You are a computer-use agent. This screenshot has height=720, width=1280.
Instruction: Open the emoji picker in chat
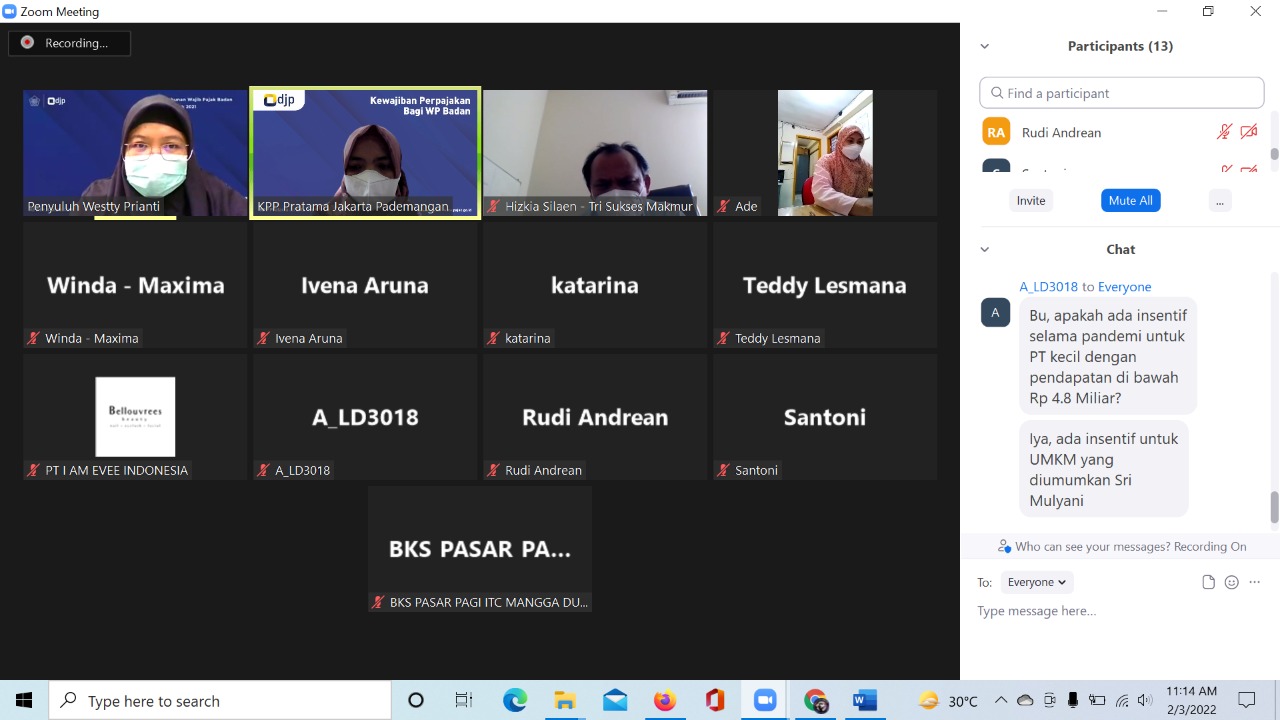(1231, 582)
